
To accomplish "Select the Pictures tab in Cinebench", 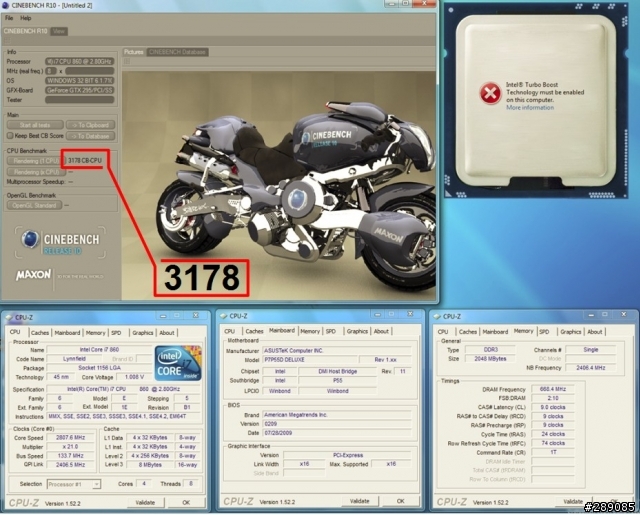I will pos(134,52).
